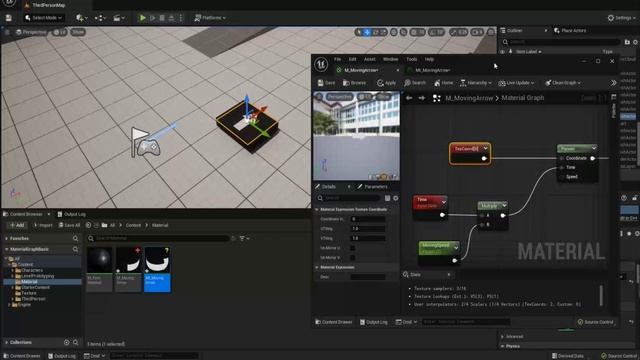Open Output Log in the material editor window
640x360 pixels.
tap(373, 322)
